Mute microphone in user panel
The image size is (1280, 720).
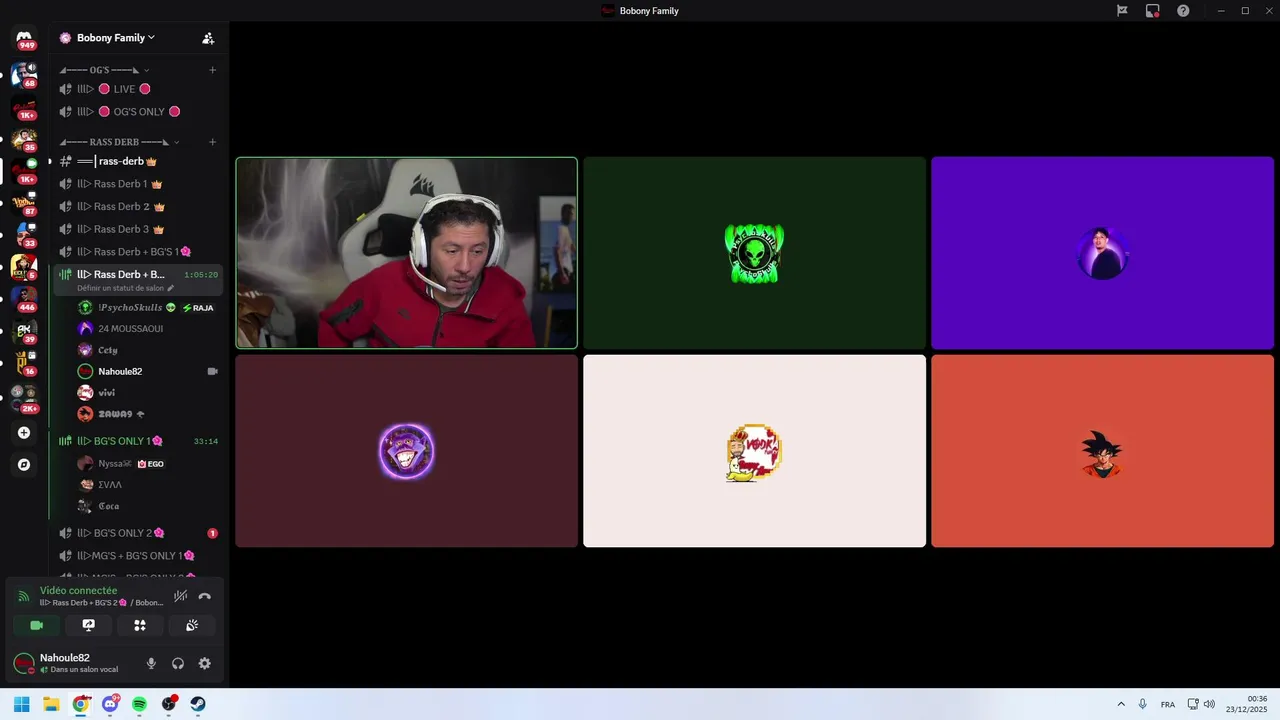coord(151,663)
